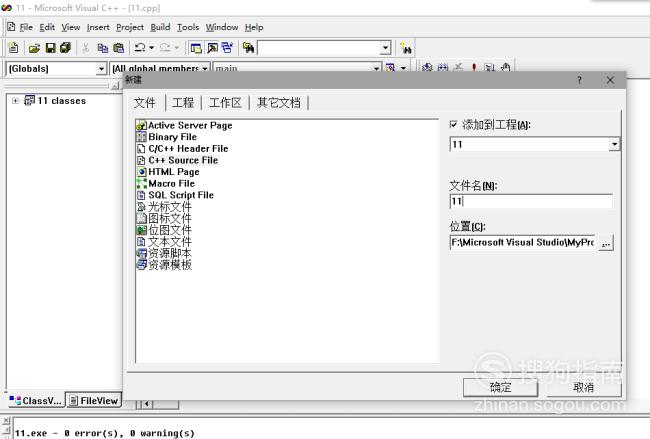Click the Build icon in build toolbar
650x439 pixels.
(x=443, y=67)
